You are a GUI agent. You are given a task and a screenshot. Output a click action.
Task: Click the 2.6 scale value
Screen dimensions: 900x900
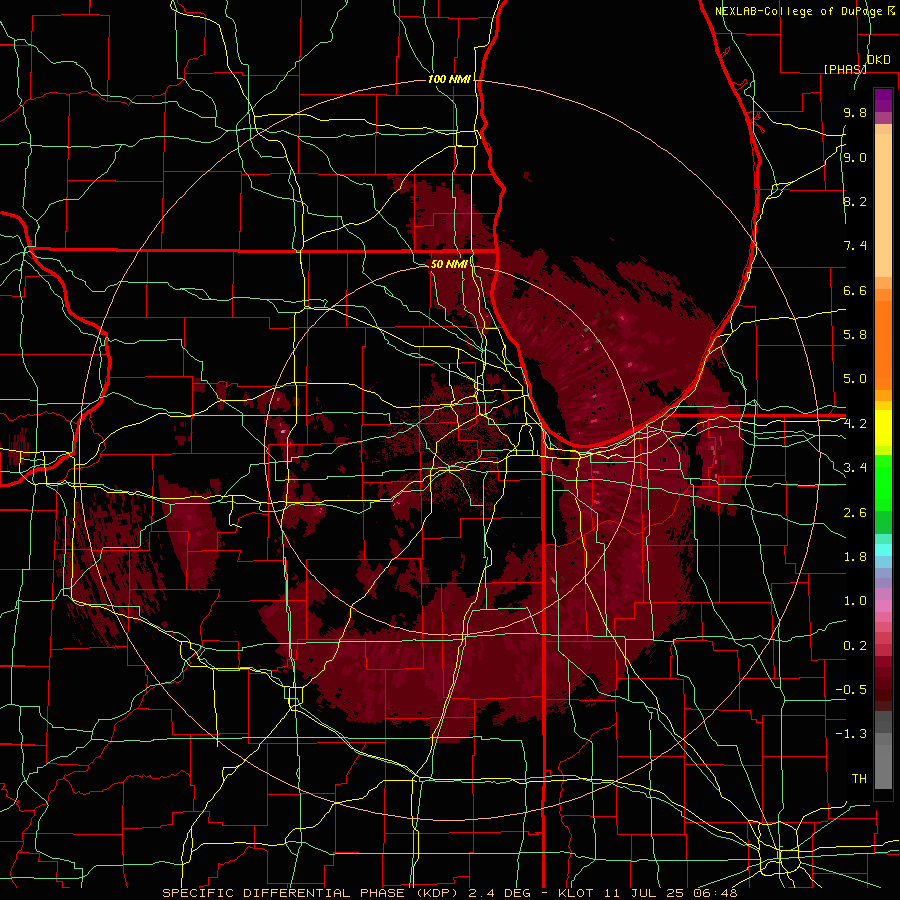coord(855,513)
